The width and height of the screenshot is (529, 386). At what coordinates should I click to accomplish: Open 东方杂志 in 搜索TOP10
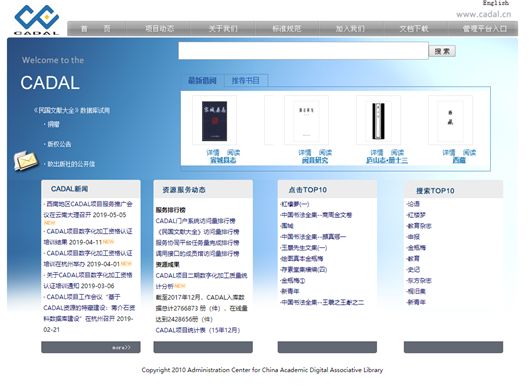tap(419, 280)
